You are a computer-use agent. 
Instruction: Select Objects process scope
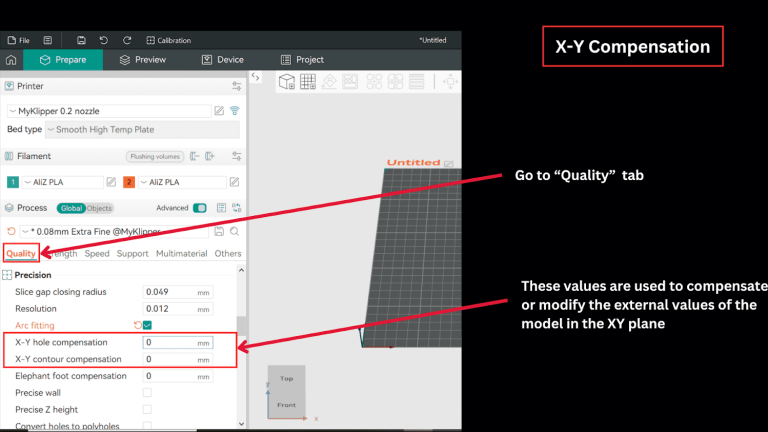pyautogui.click(x=99, y=208)
